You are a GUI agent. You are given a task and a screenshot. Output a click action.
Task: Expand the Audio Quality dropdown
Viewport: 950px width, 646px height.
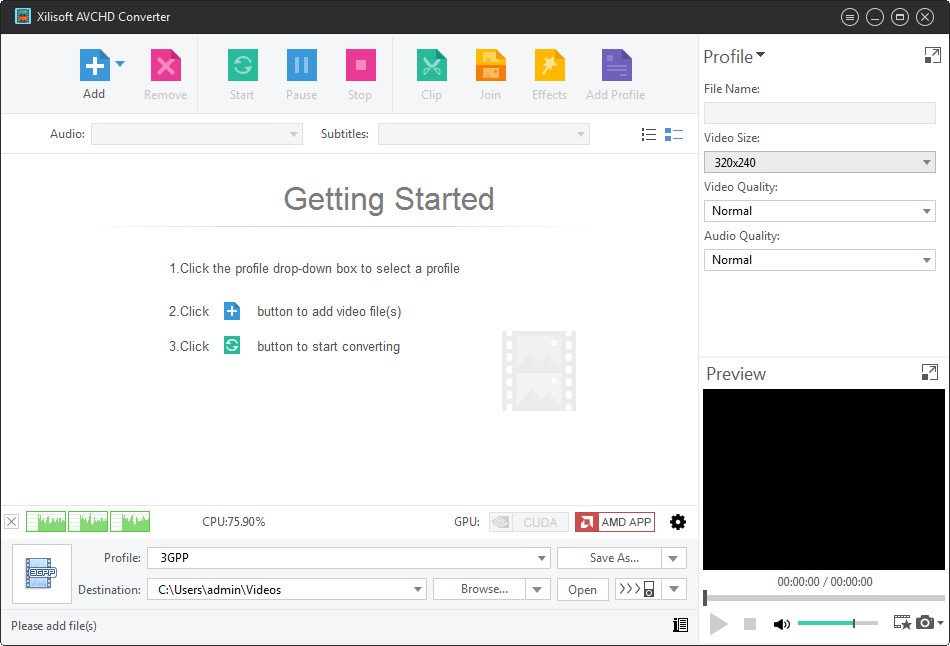point(819,259)
